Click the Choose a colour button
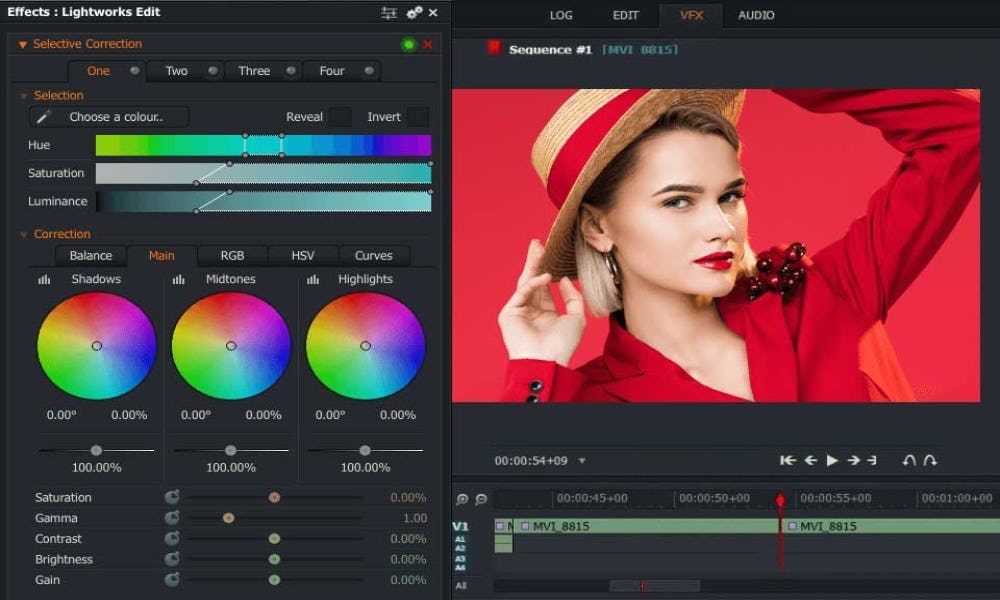 point(128,117)
